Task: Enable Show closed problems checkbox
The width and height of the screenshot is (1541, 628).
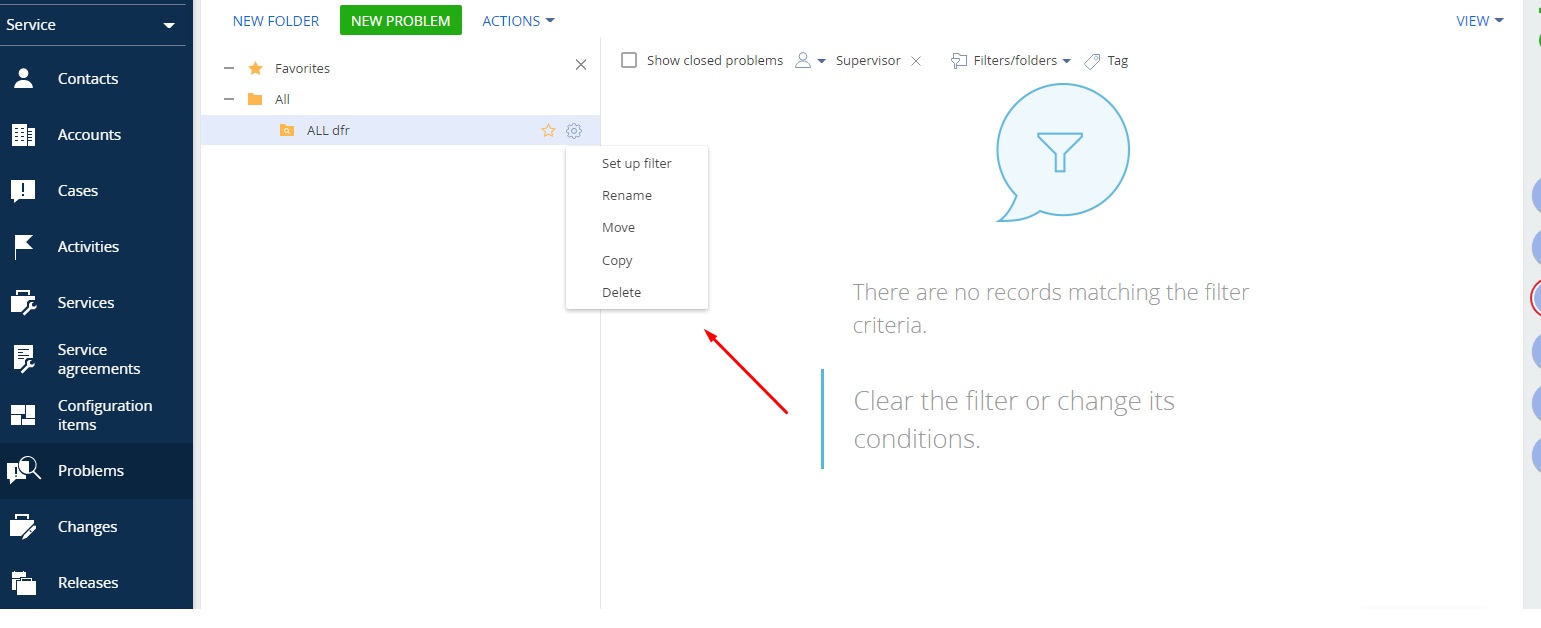Action: pos(629,60)
